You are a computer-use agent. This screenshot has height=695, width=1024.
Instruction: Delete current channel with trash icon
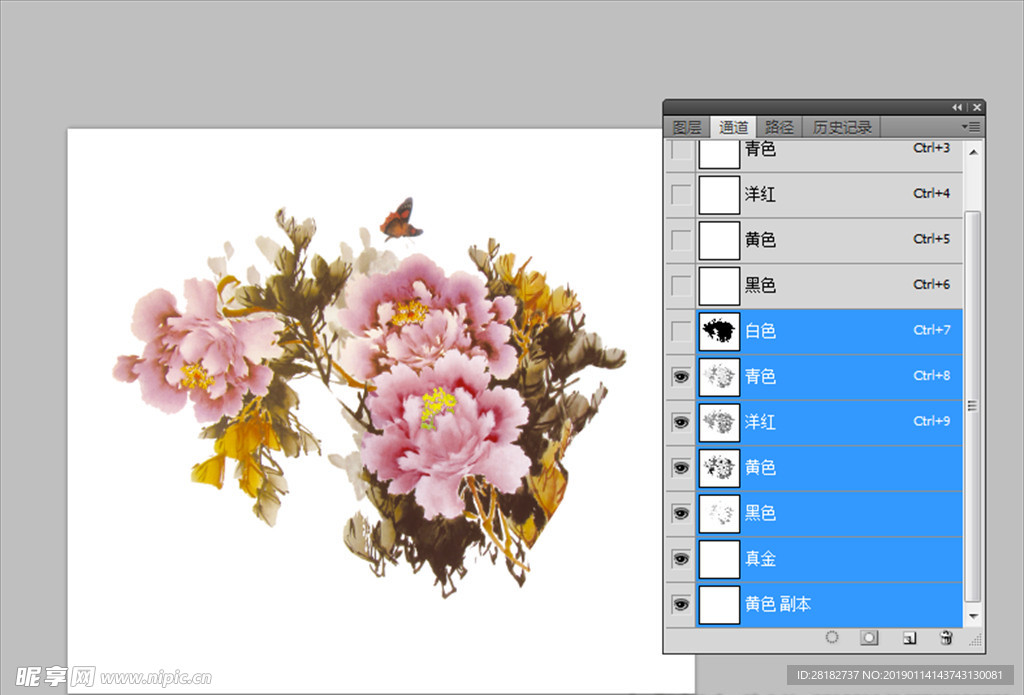pyautogui.click(x=946, y=638)
